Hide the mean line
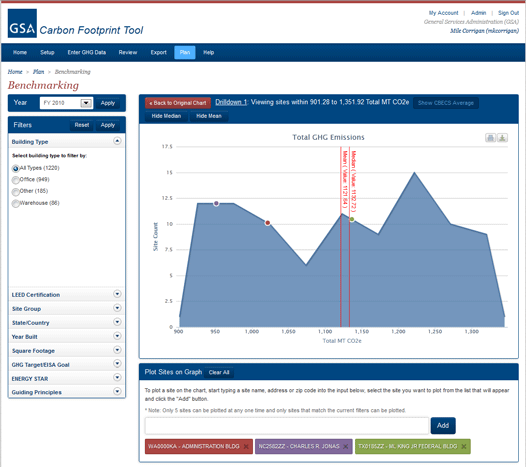The width and height of the screenshot is (526, 467). [209, 116]
